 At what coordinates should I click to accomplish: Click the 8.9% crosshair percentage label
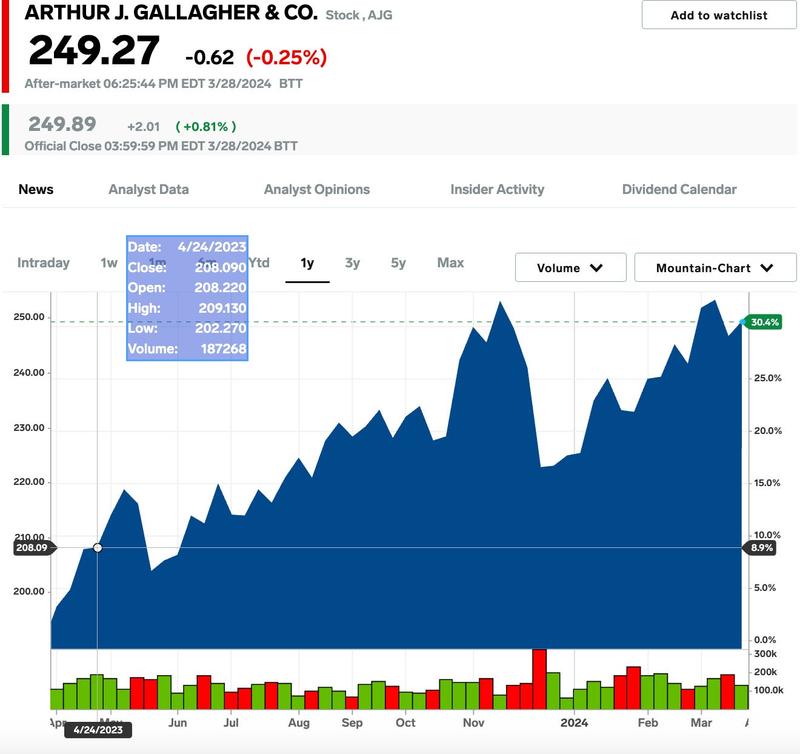coord(762,548)
